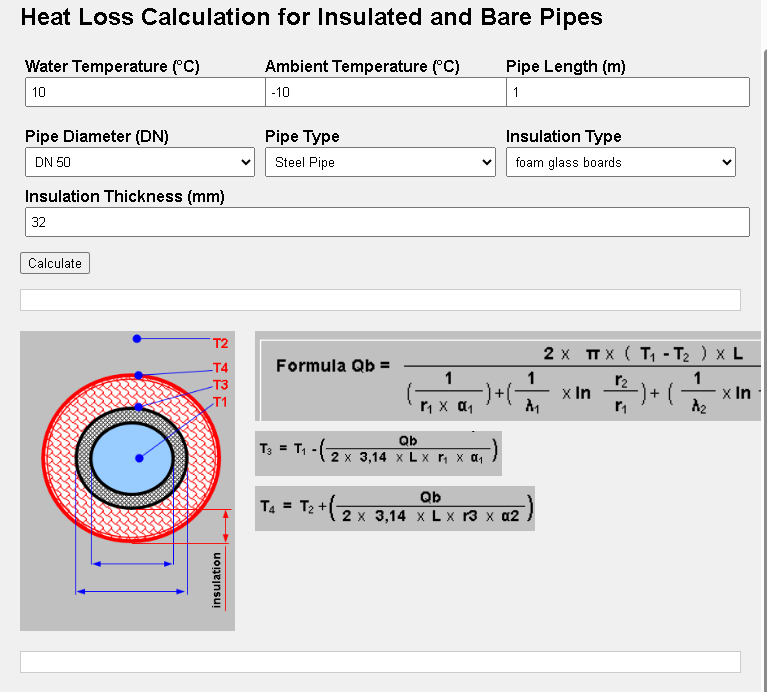Click the empty result box below Calculate

tap(380, 300)
